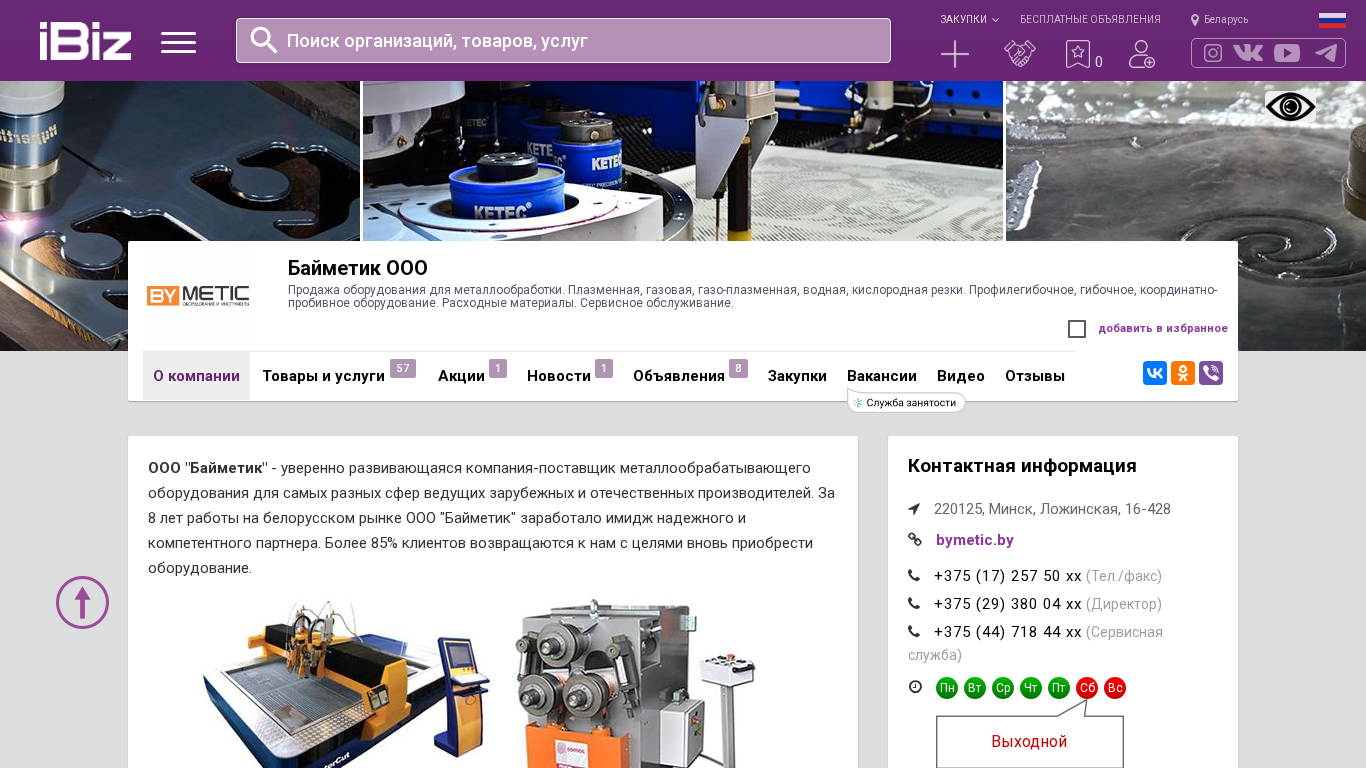
Task: Share company on Odnoklassniki
Action: pyautogui.click(x=1183, y=373)
